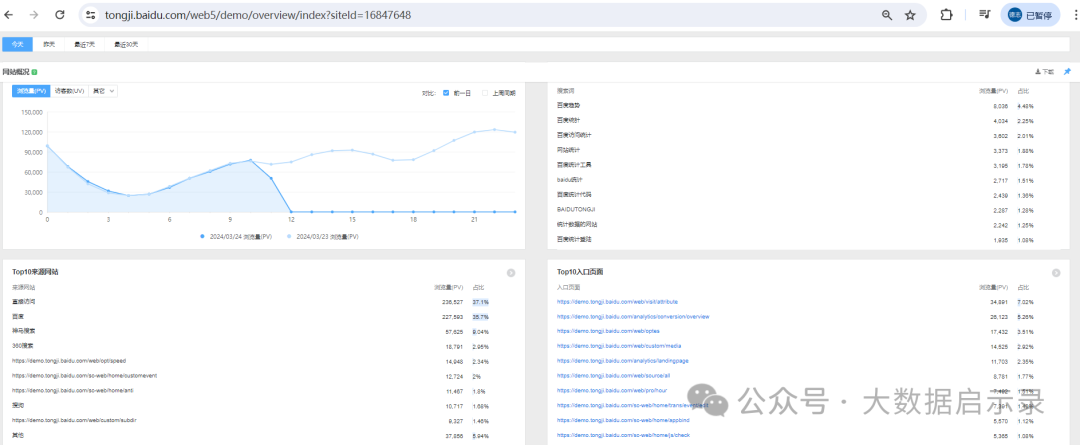Click the source row ending /sc-web/home/customevent

click(85, 375)
